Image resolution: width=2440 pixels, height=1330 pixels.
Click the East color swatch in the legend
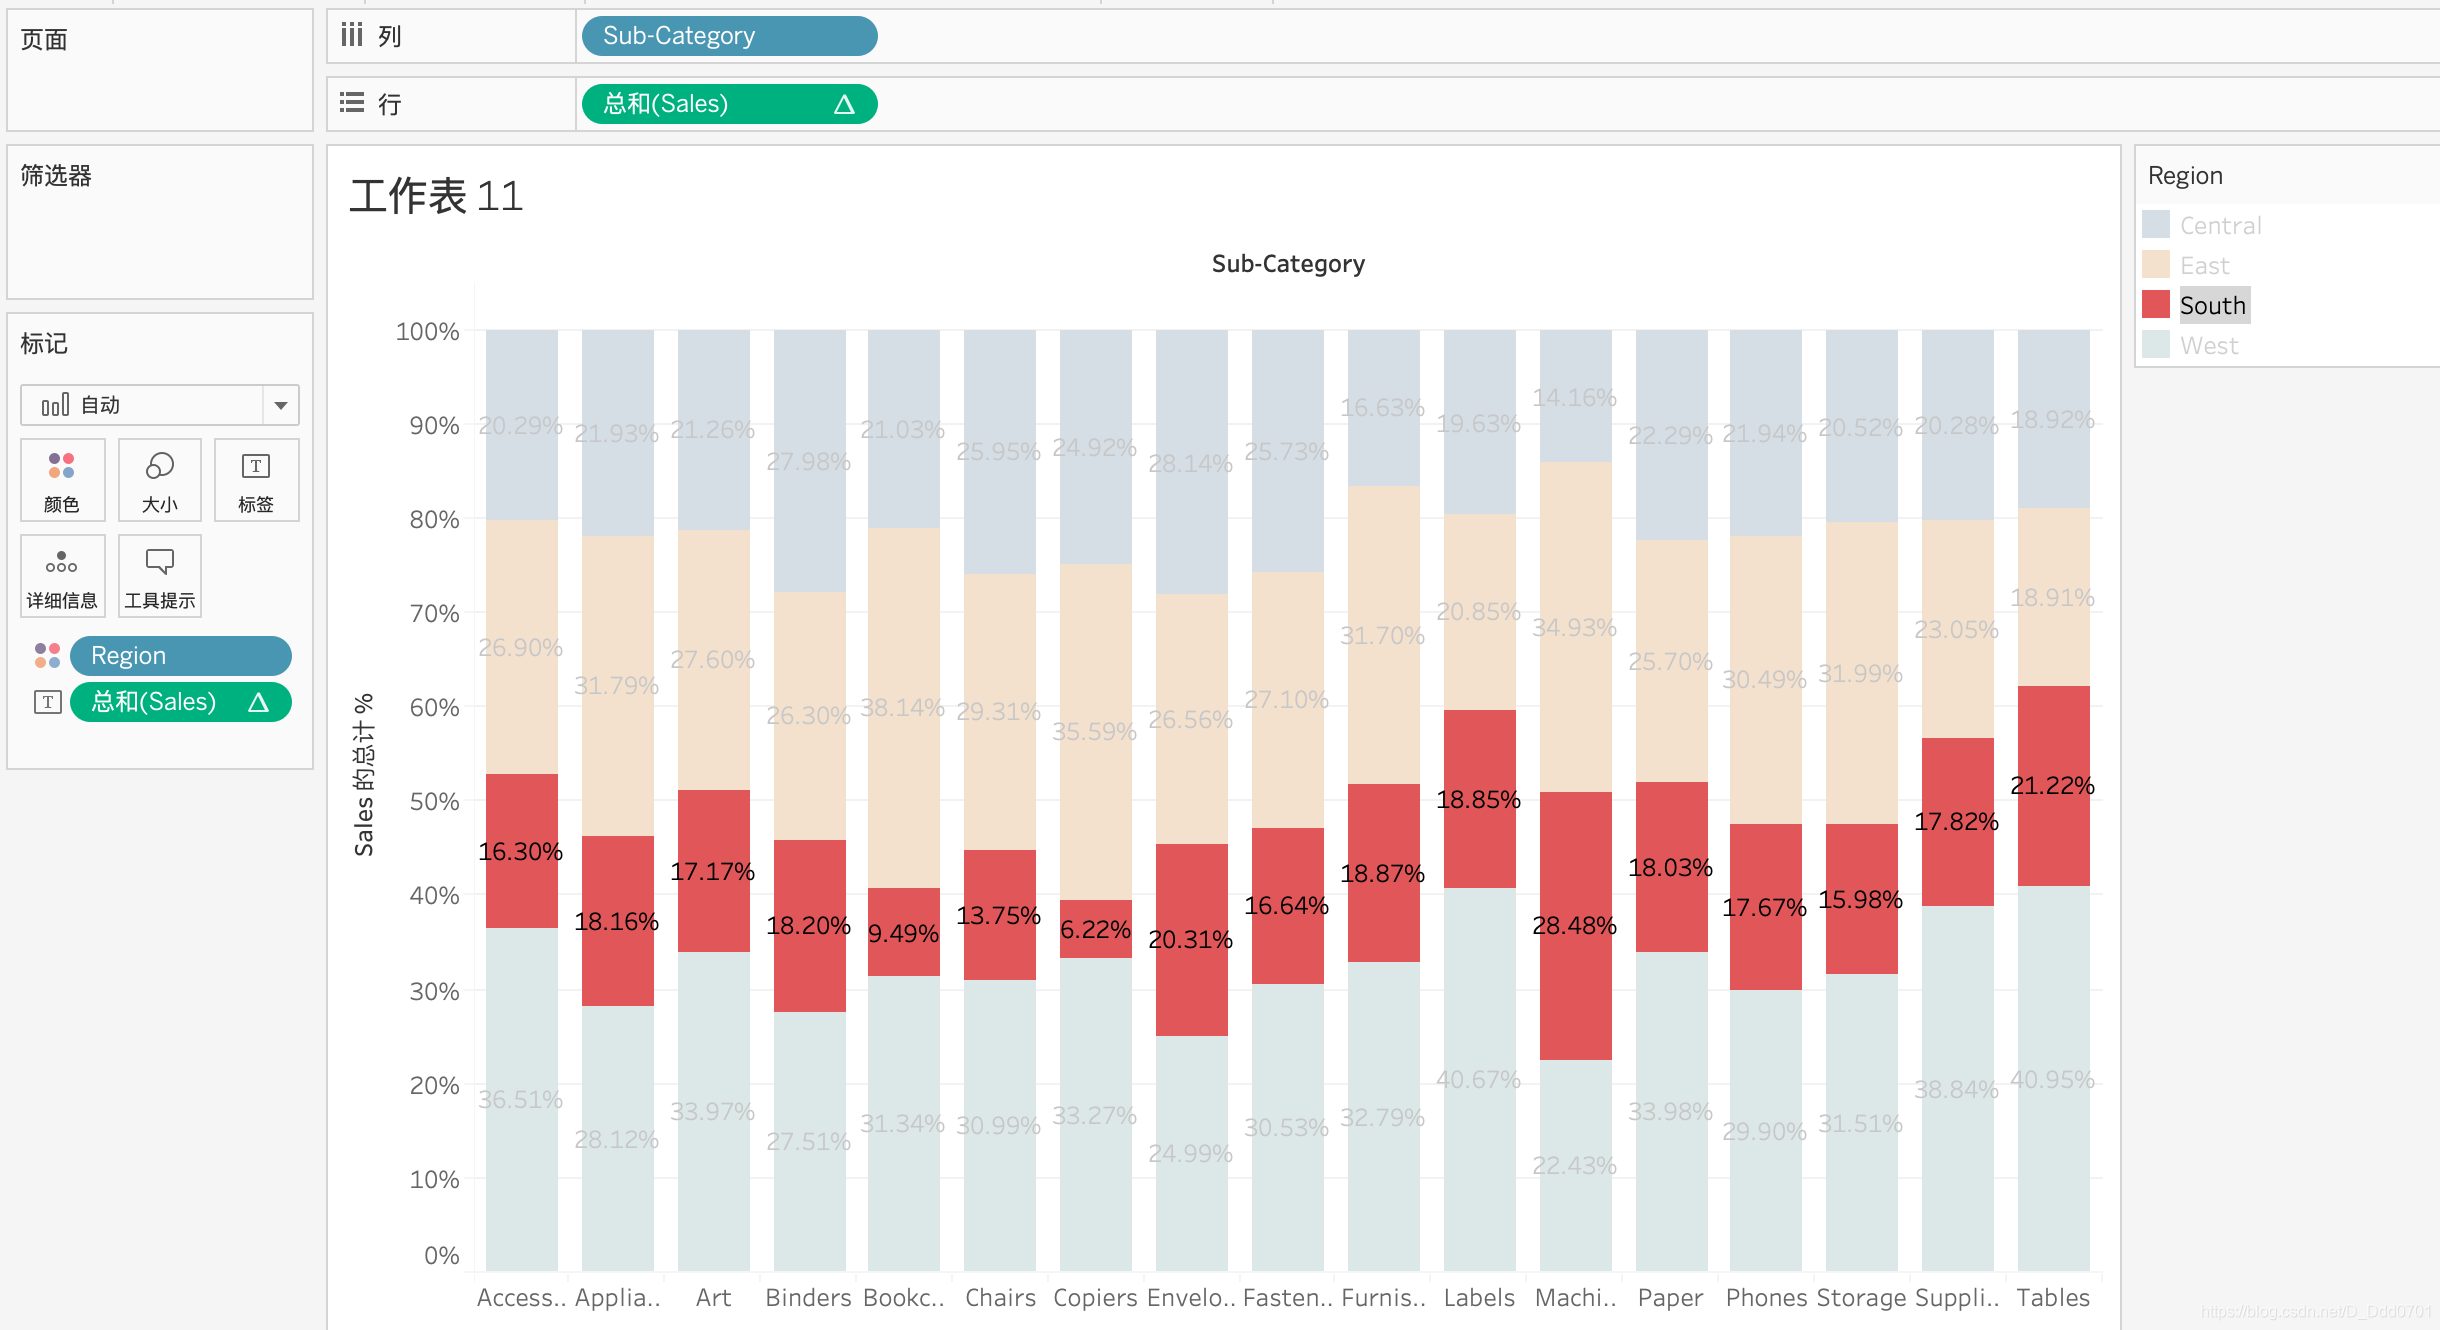[x=2156, y=265]
